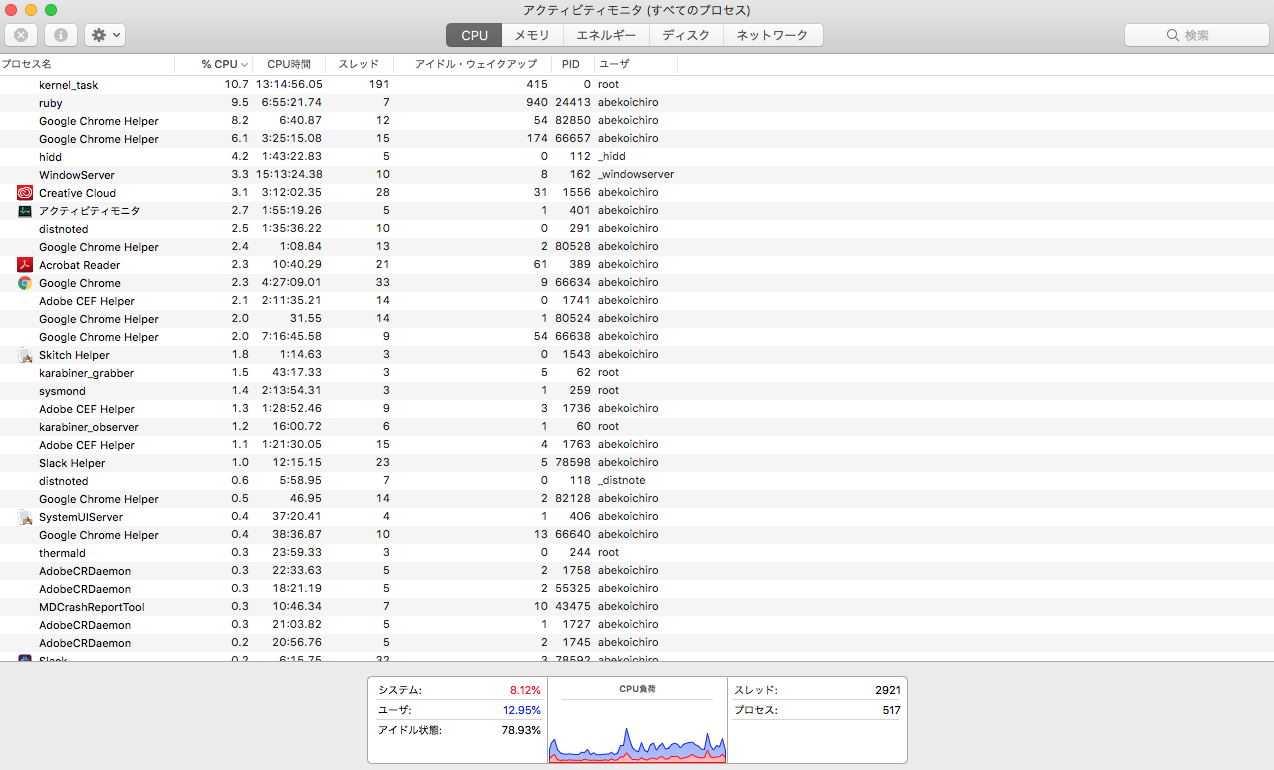Click the Creative Cloud process icon
The height and width of the screenshot is (770, 1274).
tap(25, 193)
